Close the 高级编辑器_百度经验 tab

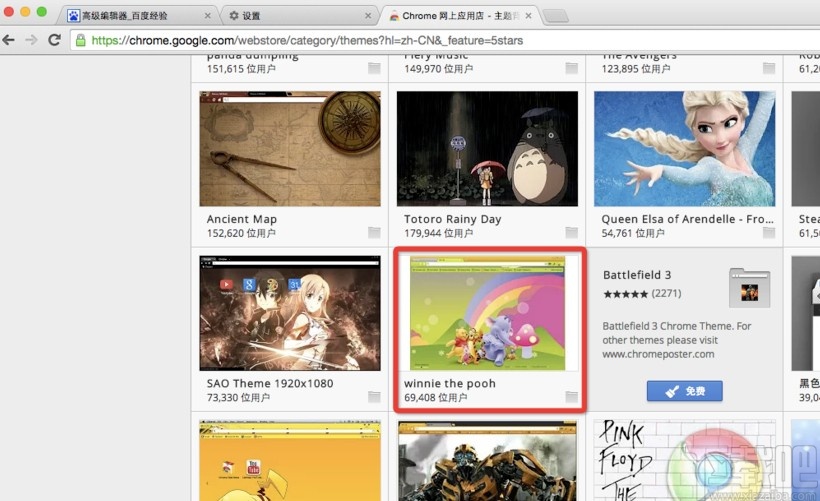[208, 16]
